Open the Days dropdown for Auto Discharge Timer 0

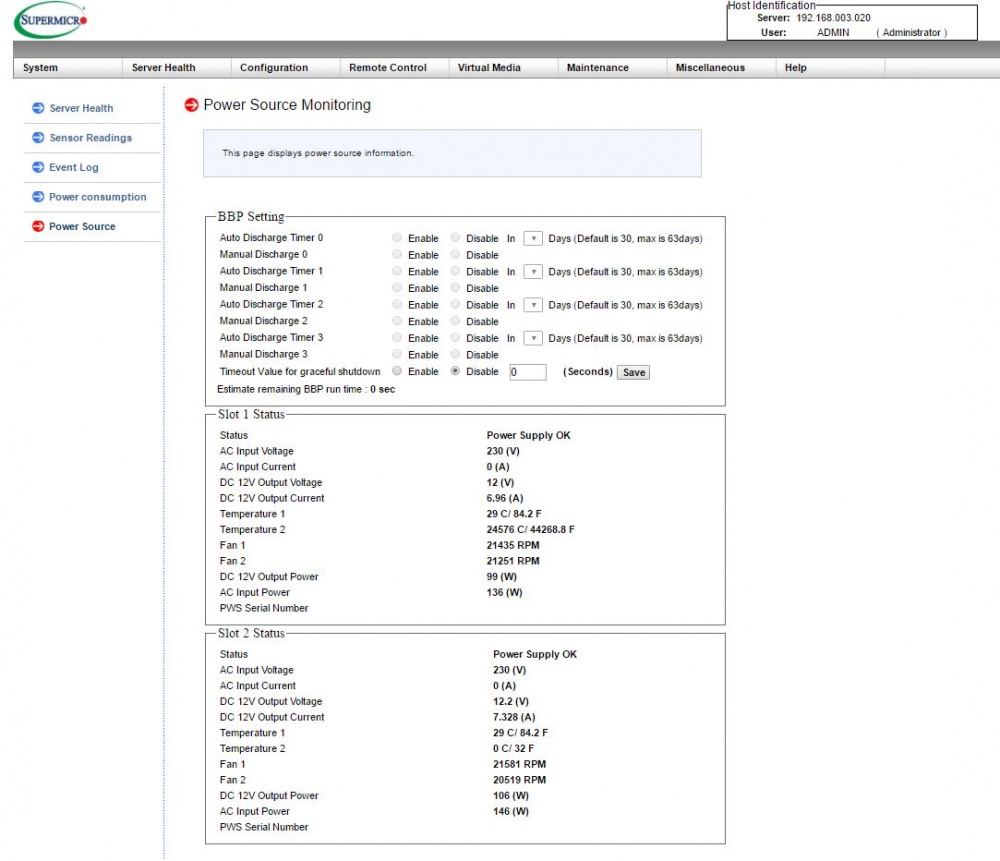click(535, 238)
